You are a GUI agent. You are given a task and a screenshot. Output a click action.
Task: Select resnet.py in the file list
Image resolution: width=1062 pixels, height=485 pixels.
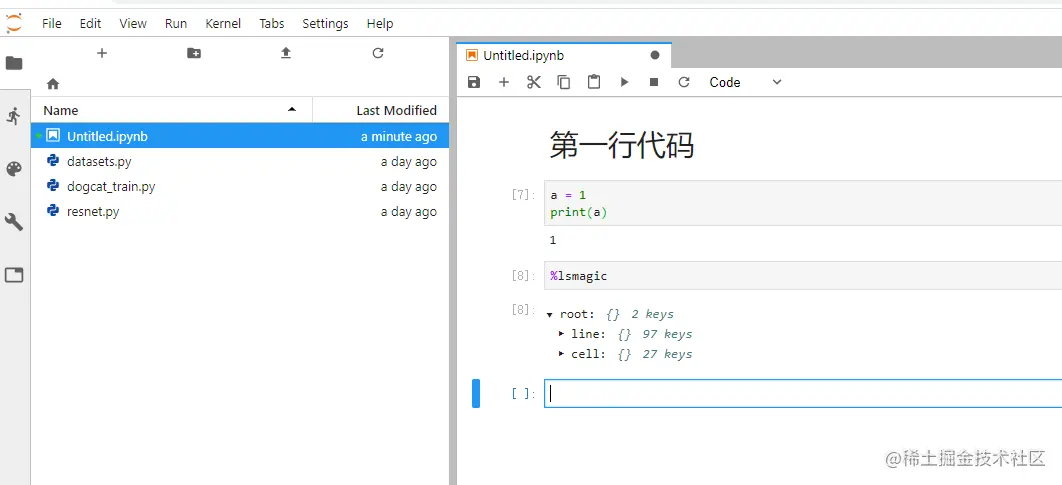click(240, 211)
